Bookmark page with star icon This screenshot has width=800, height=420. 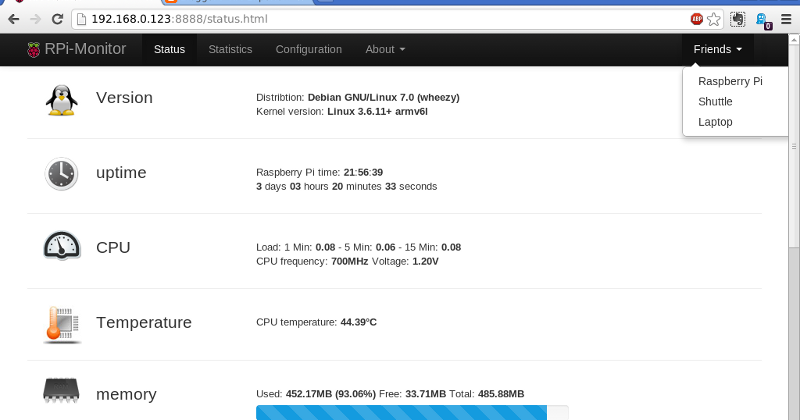pos(714,19)
